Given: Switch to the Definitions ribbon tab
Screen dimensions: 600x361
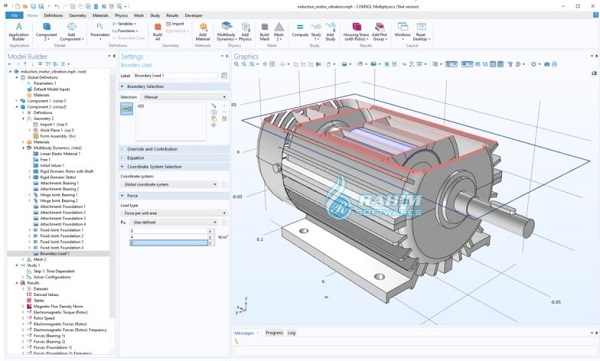Looking at the screenshot, I should coord(53,15).
